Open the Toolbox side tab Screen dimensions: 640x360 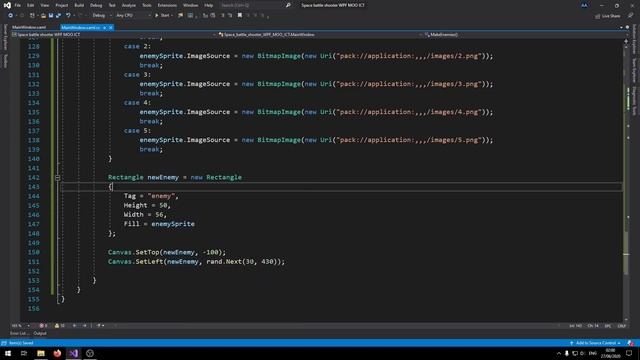coord(5,61)
